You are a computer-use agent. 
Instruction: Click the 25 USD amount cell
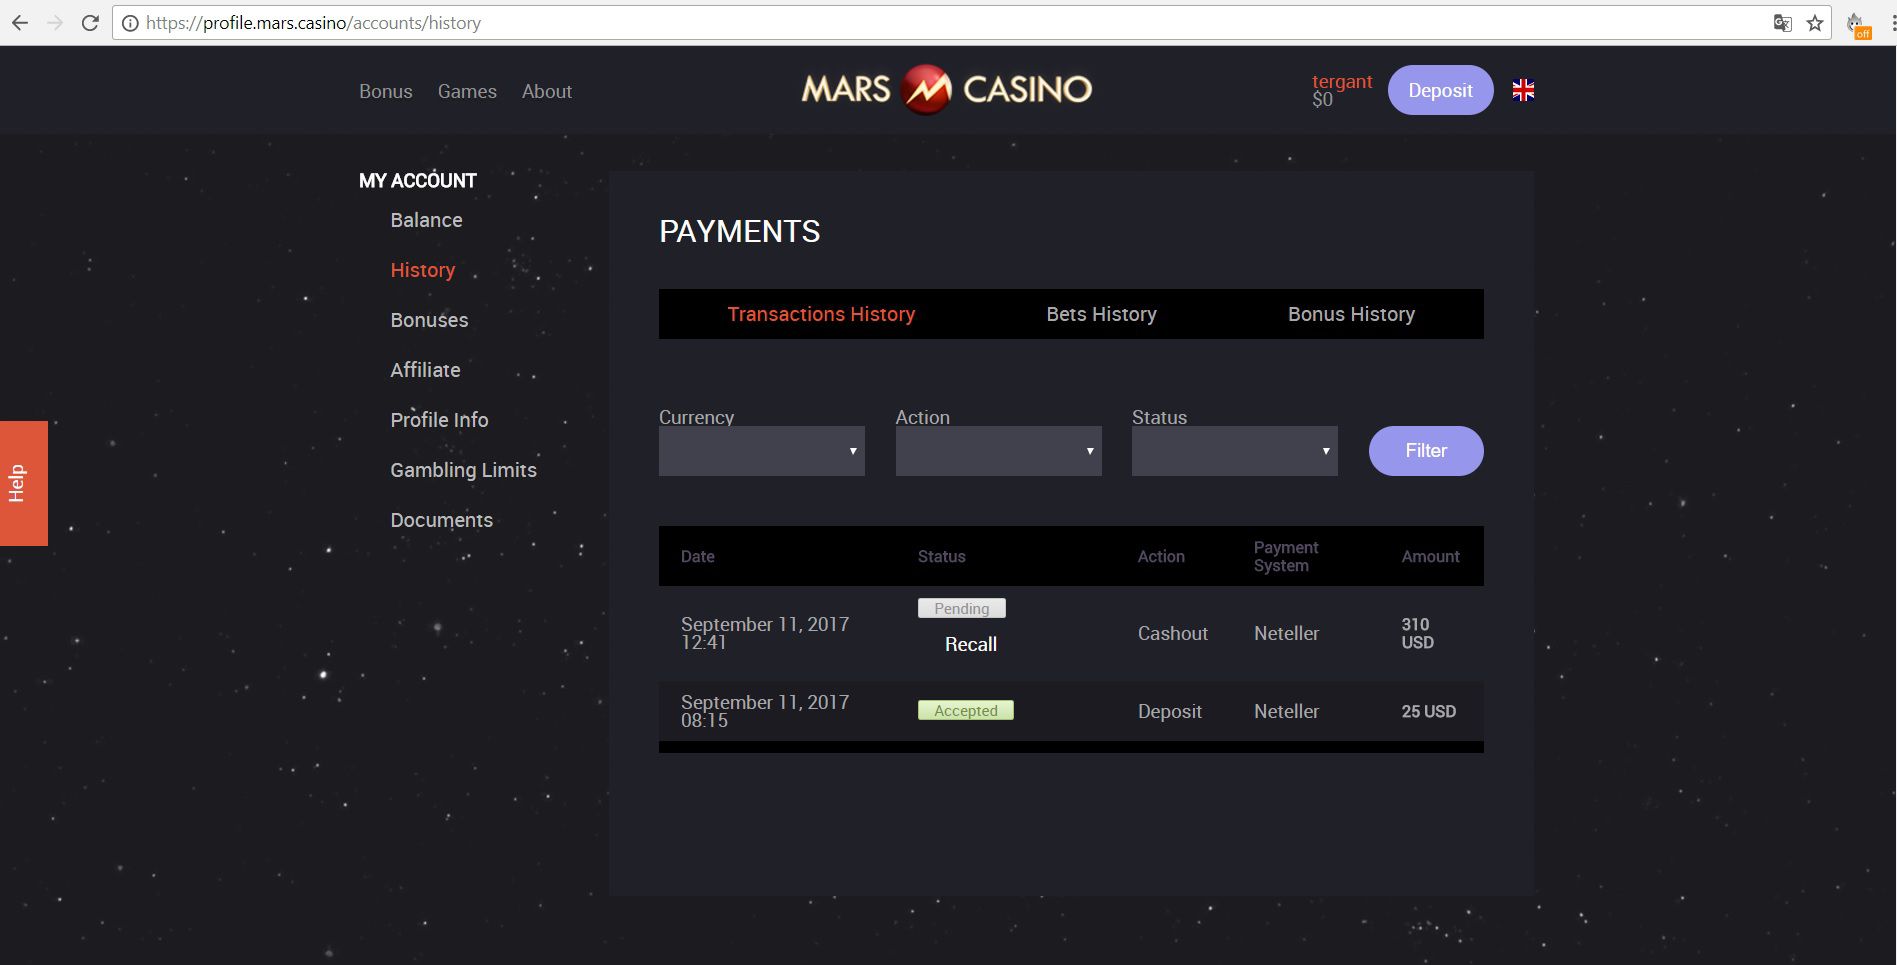(x=1428, y=711)
